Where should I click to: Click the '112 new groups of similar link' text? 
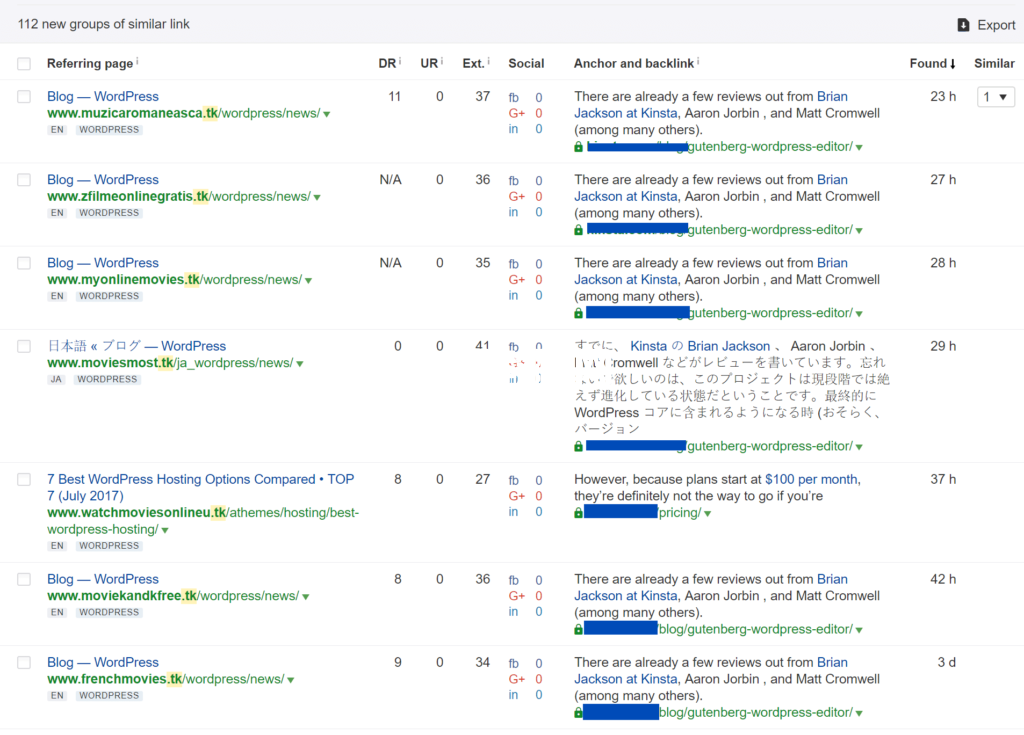click(103, 24)
